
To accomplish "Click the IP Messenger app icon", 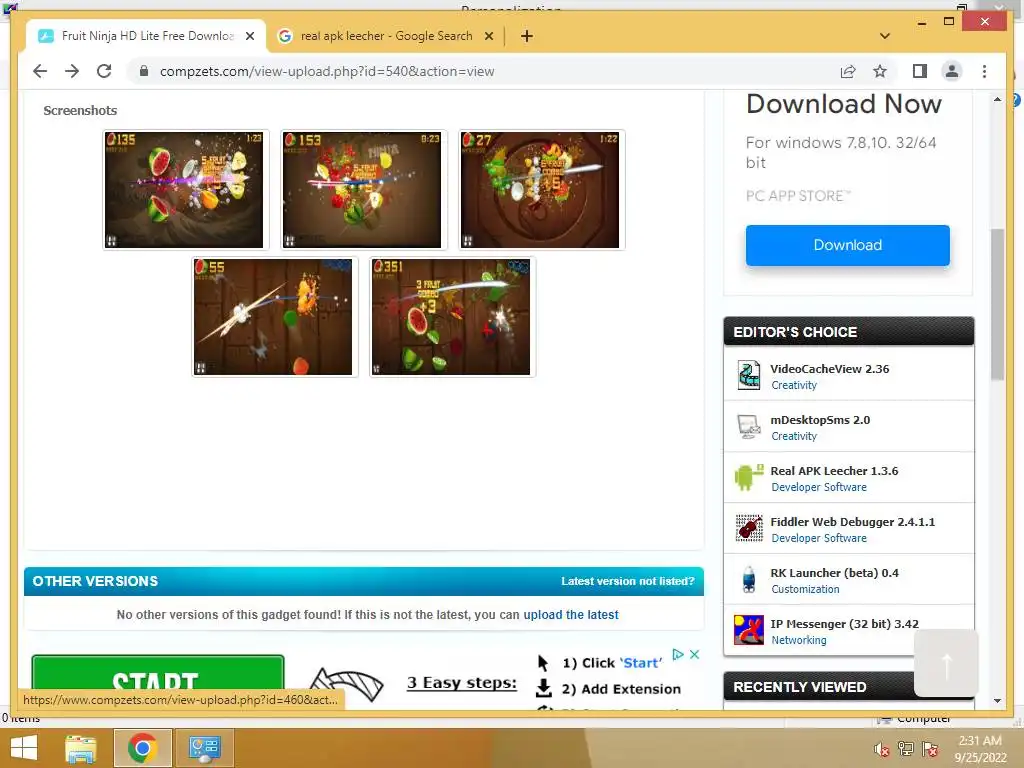I will pos(748,630).
